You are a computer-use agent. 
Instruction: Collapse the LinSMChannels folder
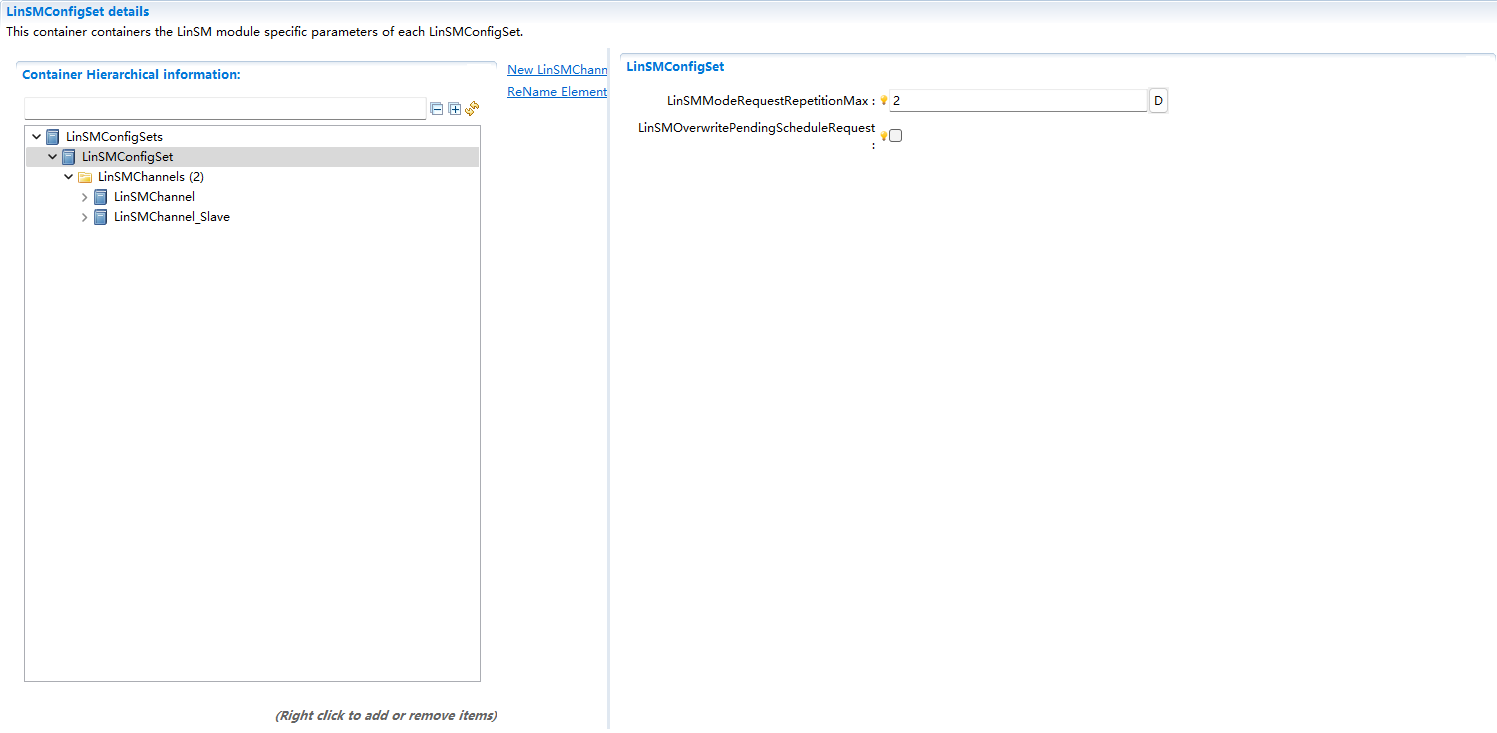[68, 176]
